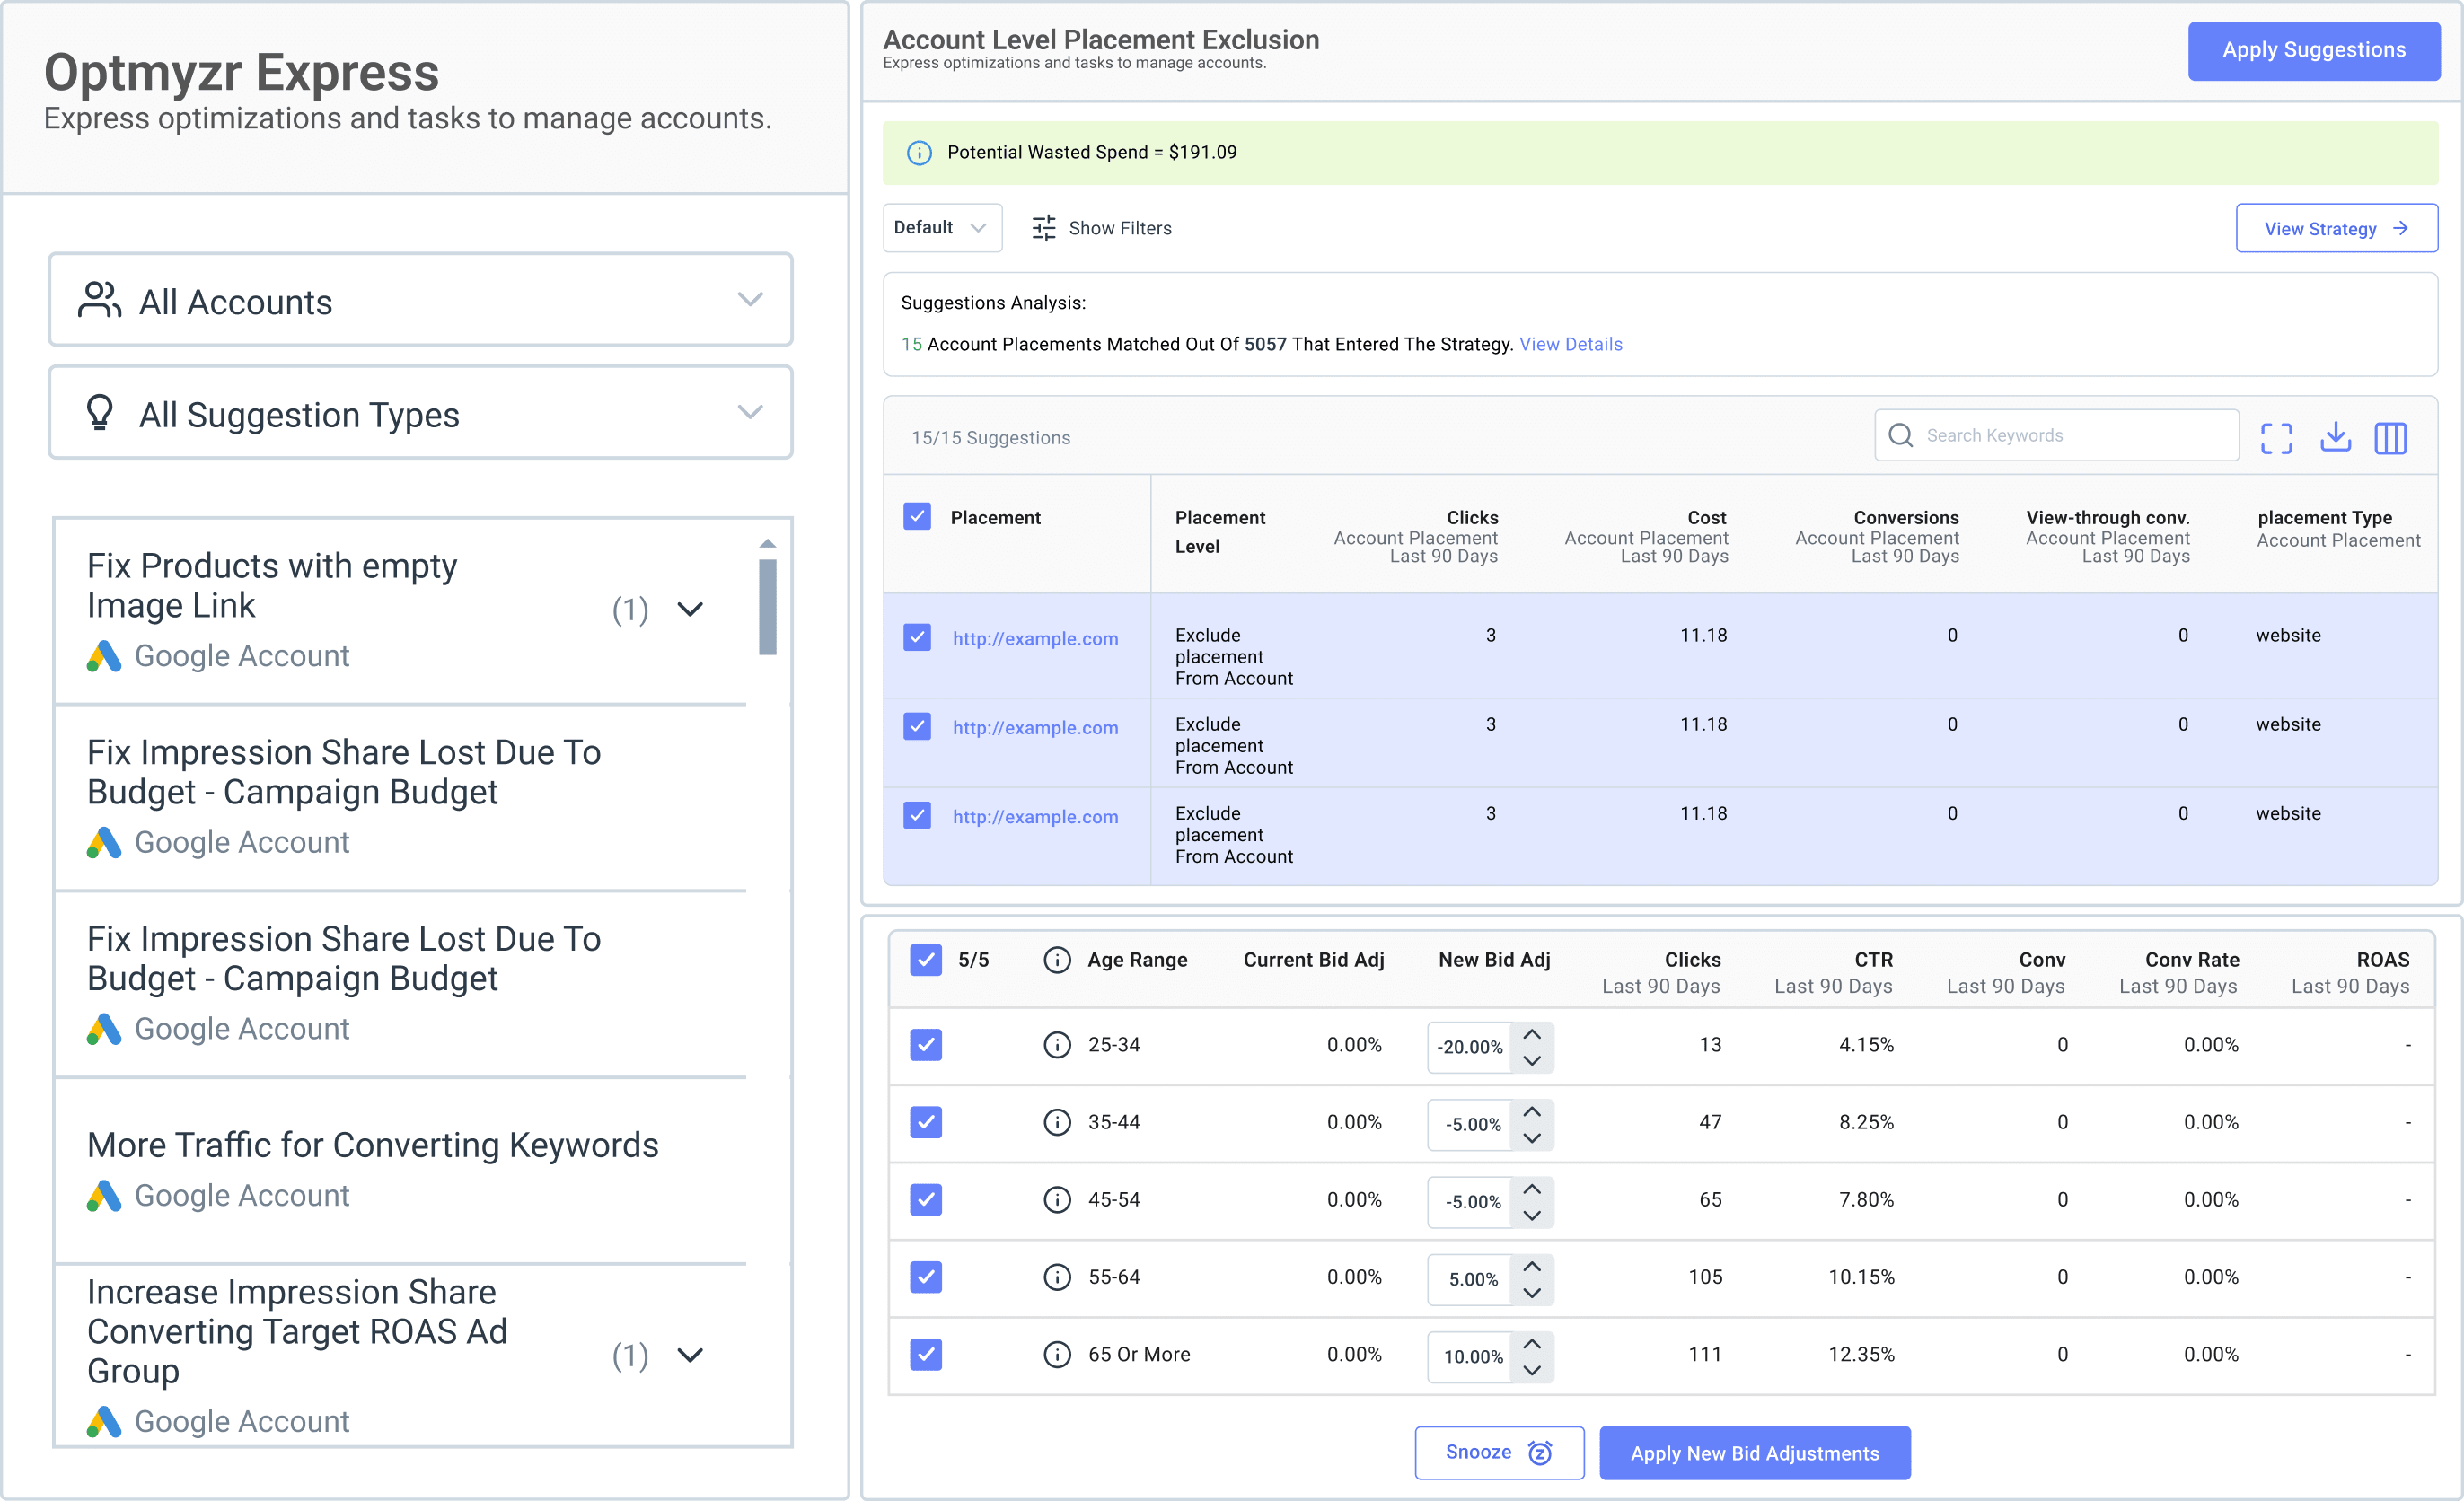Uncheck the 25-34 age range row
This screenshot has width=2464, height=1501.
(926, 1045)
